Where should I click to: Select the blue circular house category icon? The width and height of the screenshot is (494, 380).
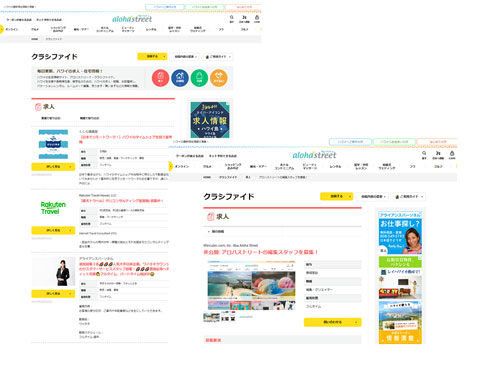click(x=180, y=78)
